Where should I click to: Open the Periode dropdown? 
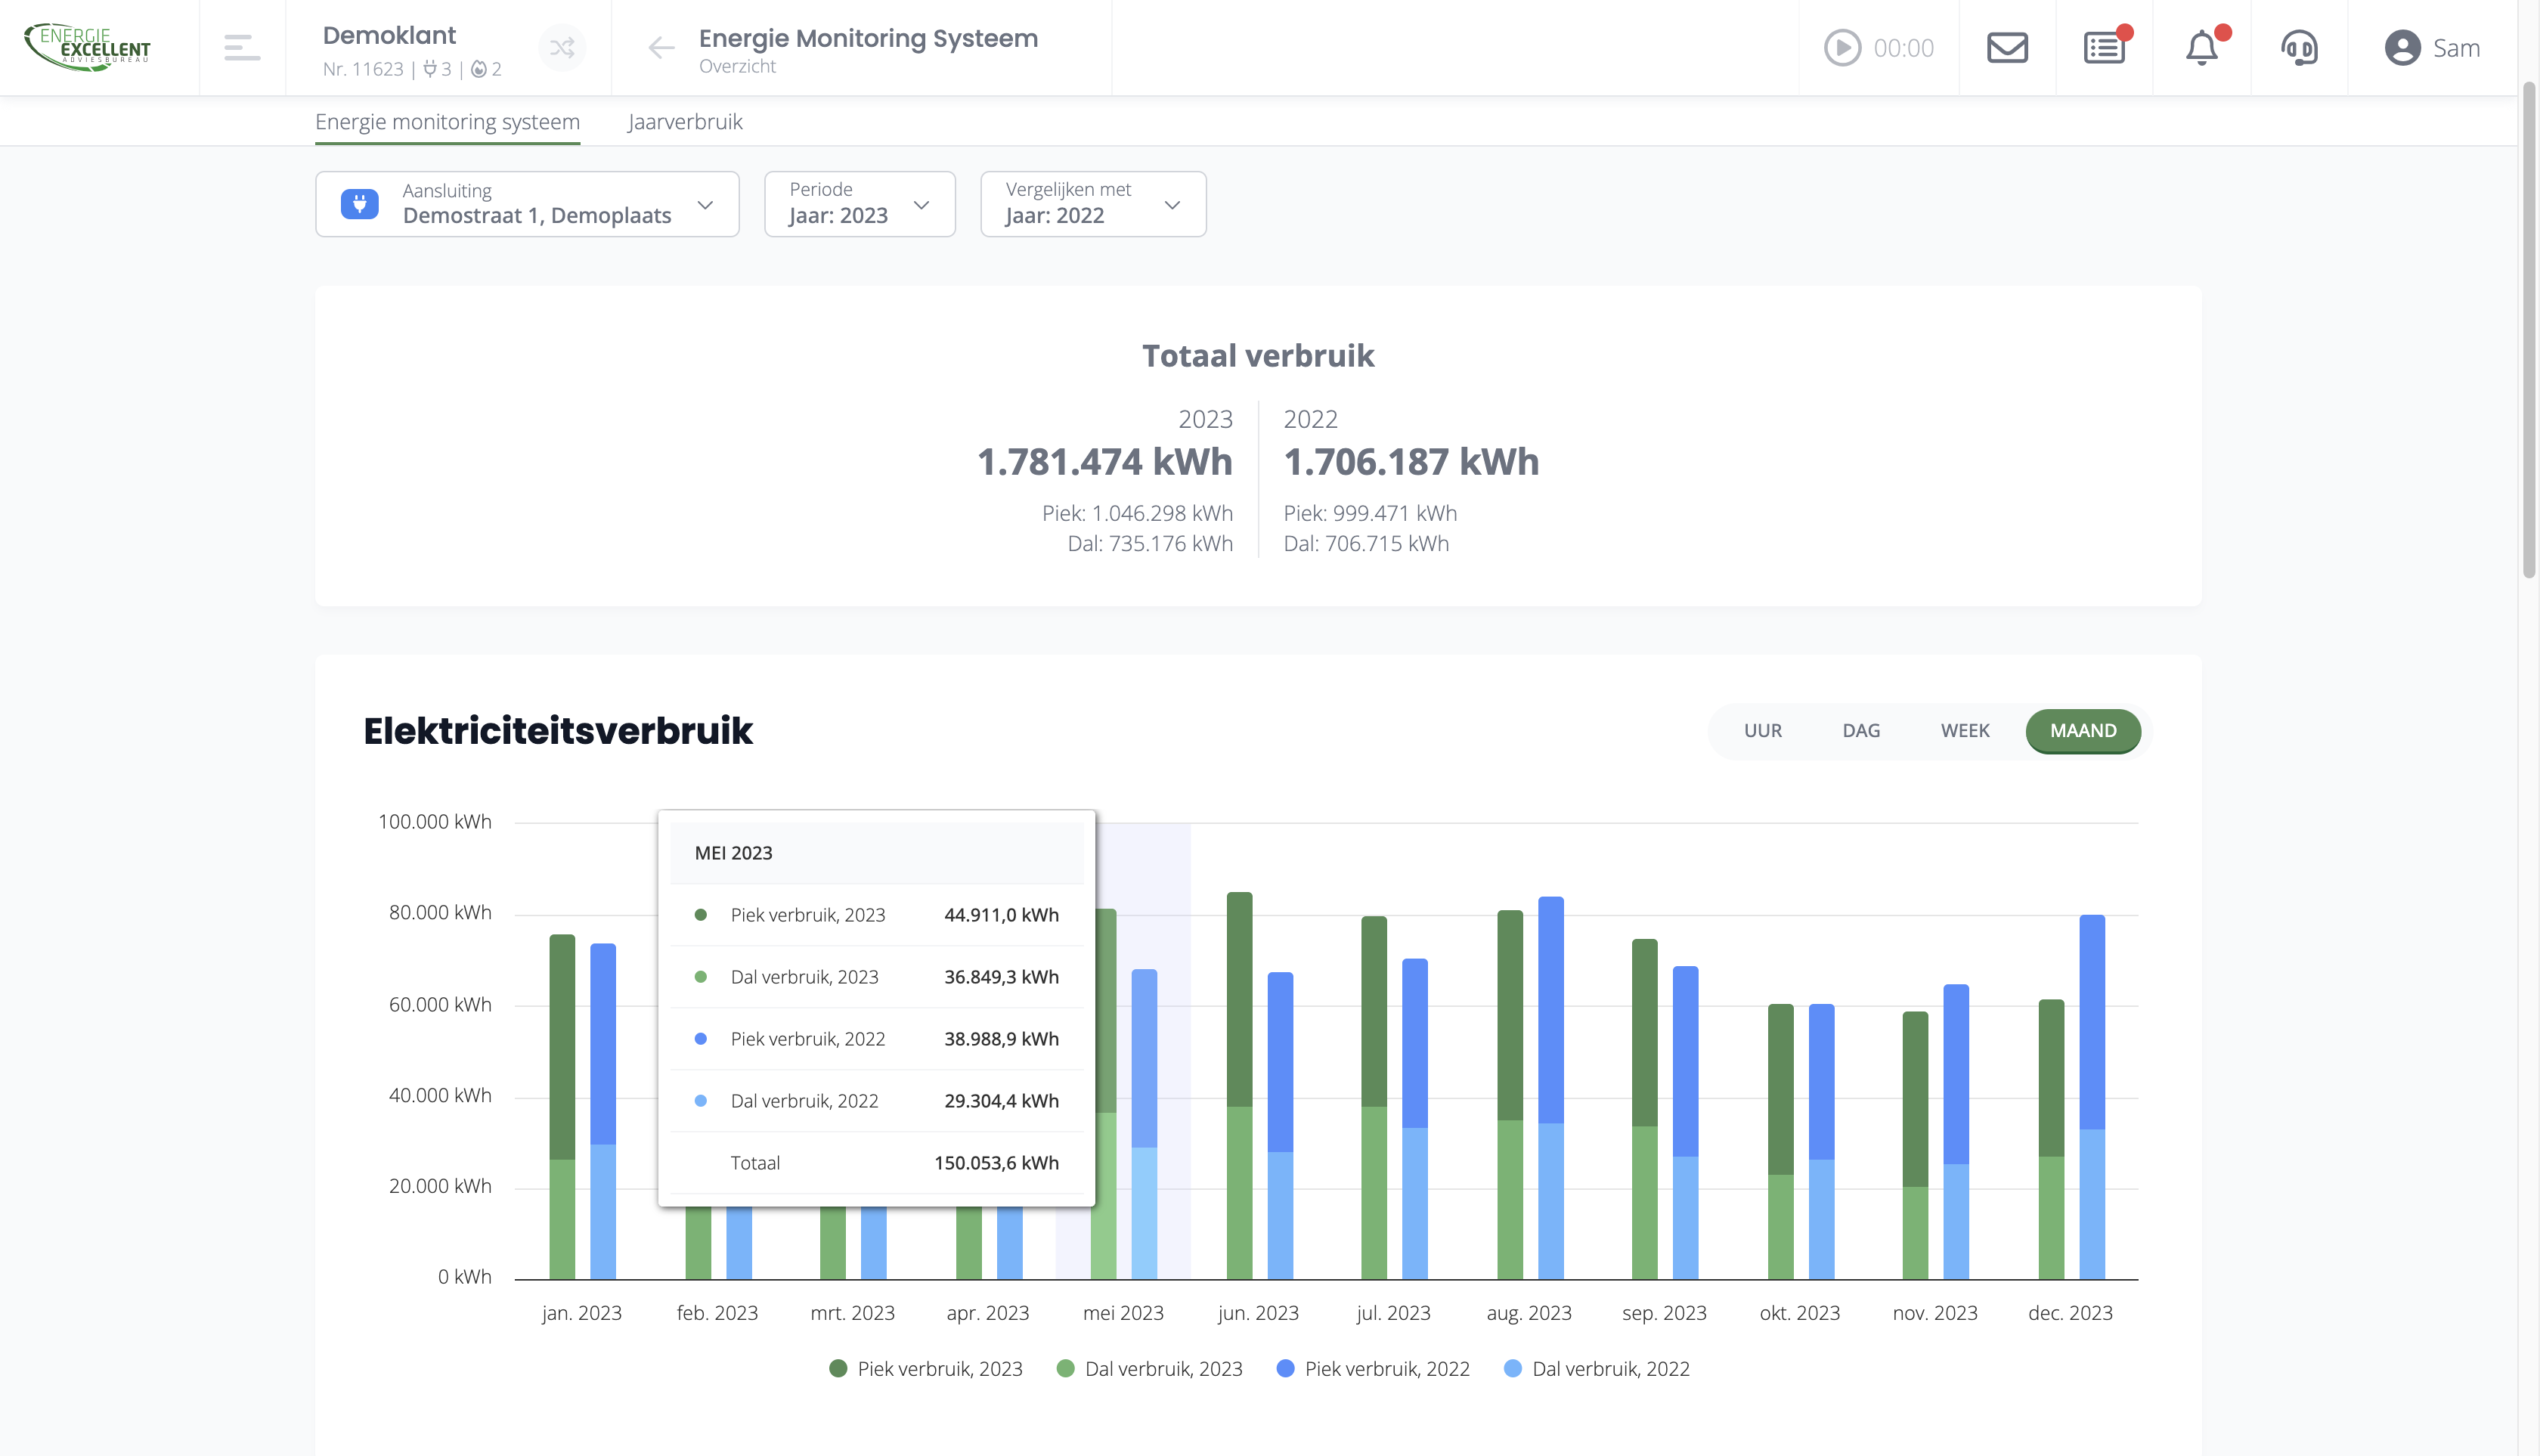859,204
